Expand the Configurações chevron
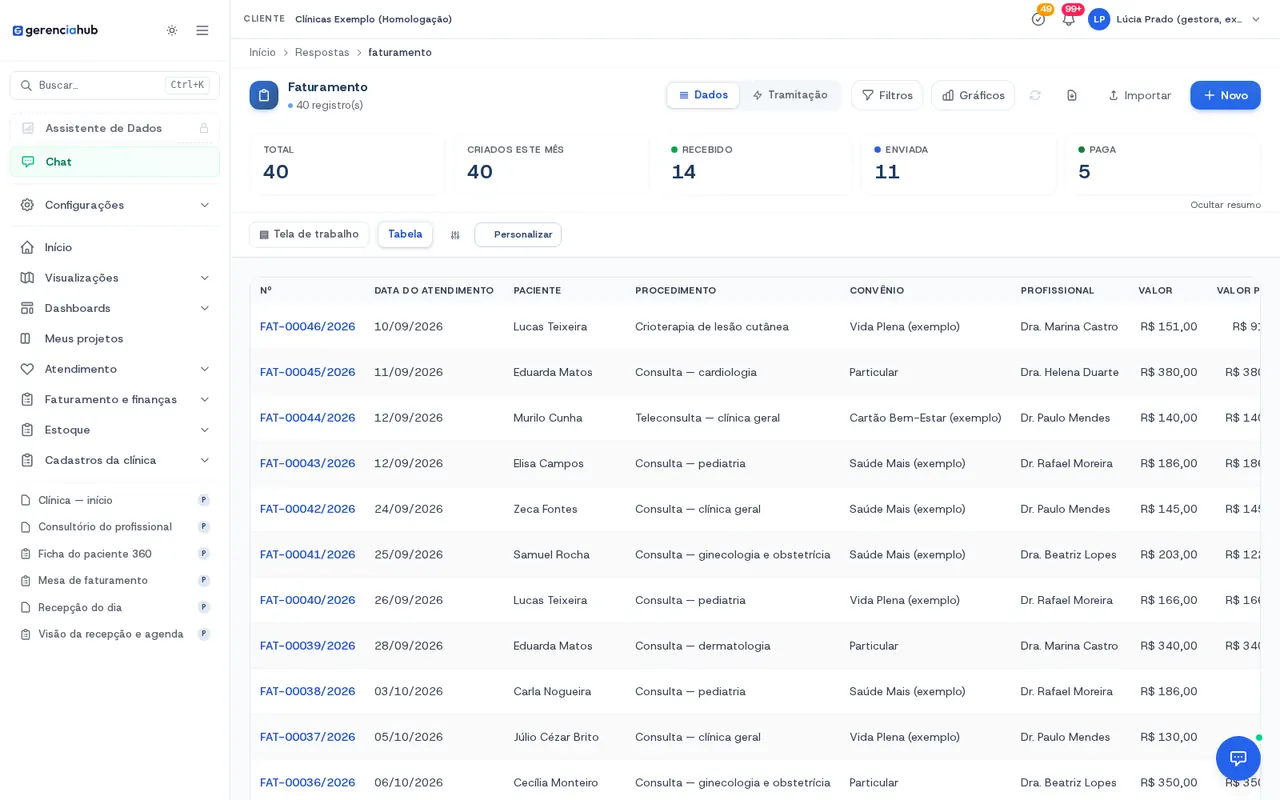The image size is (1280, 800). 205,205
